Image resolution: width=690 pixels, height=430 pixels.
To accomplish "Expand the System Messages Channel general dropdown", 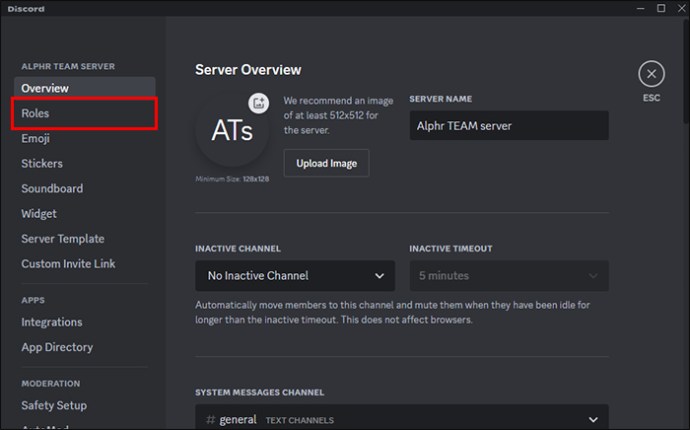I will pos(402,417).
